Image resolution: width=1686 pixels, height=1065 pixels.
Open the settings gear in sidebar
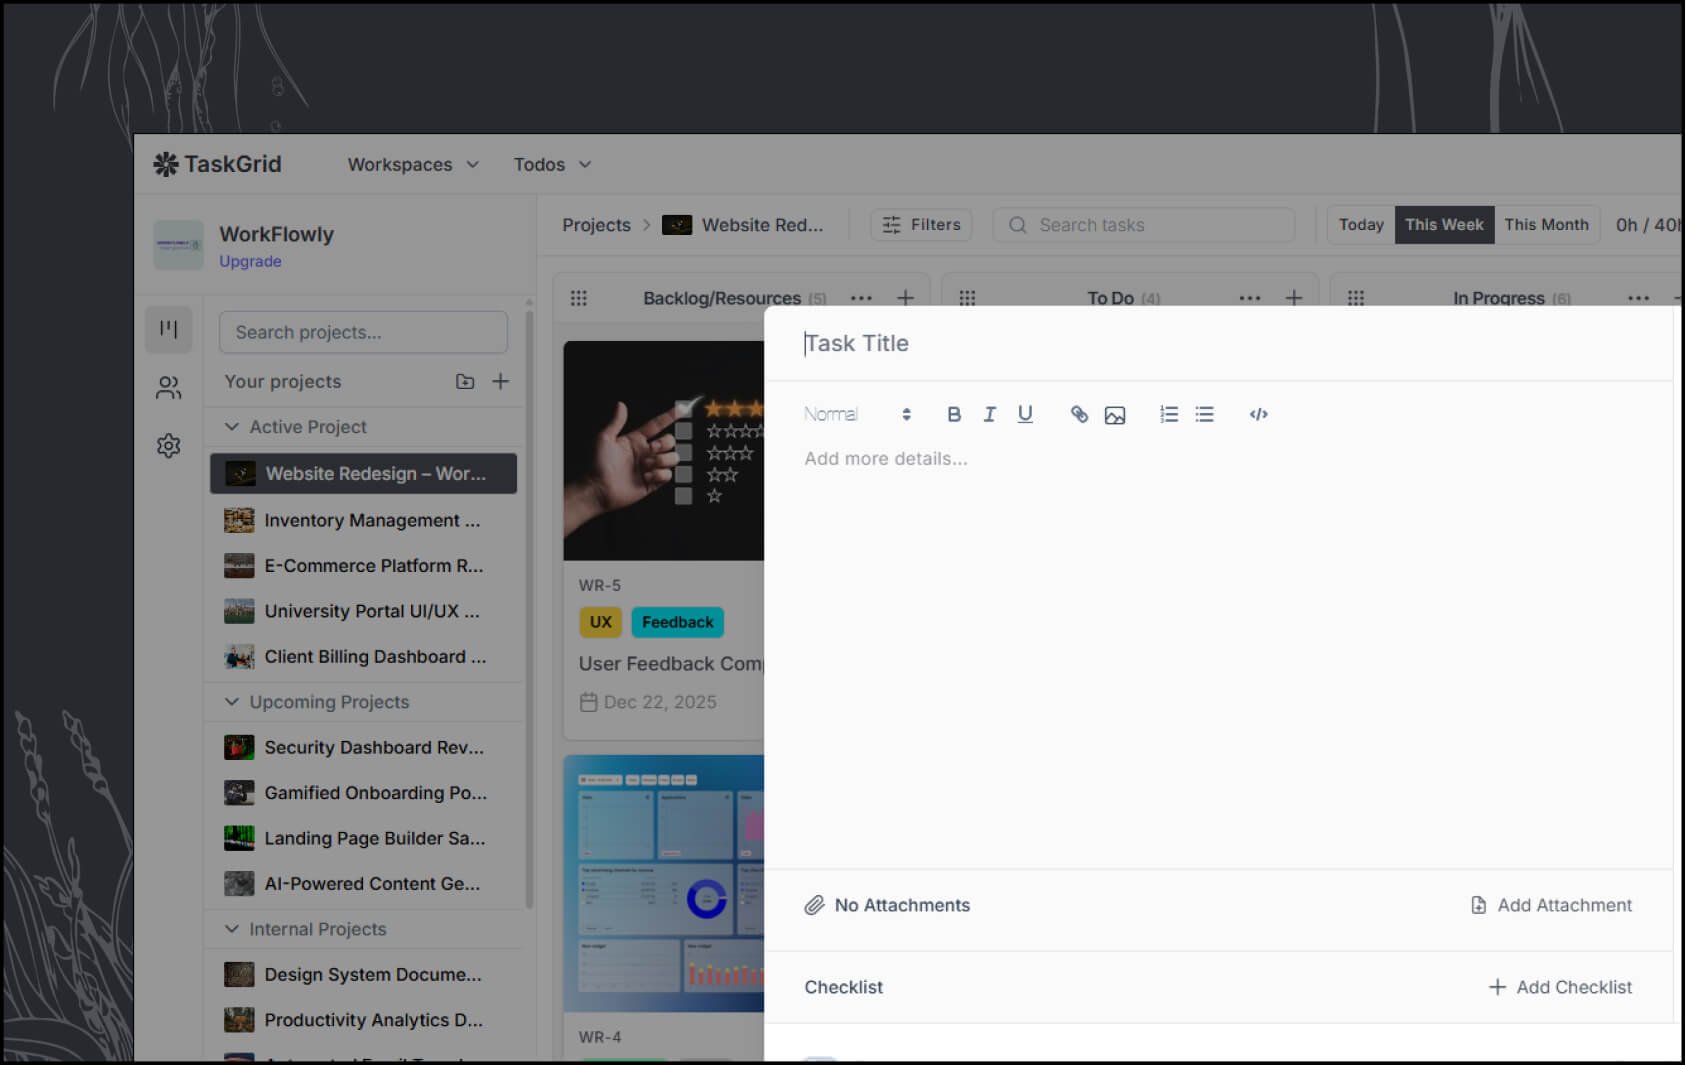[168, 445]
